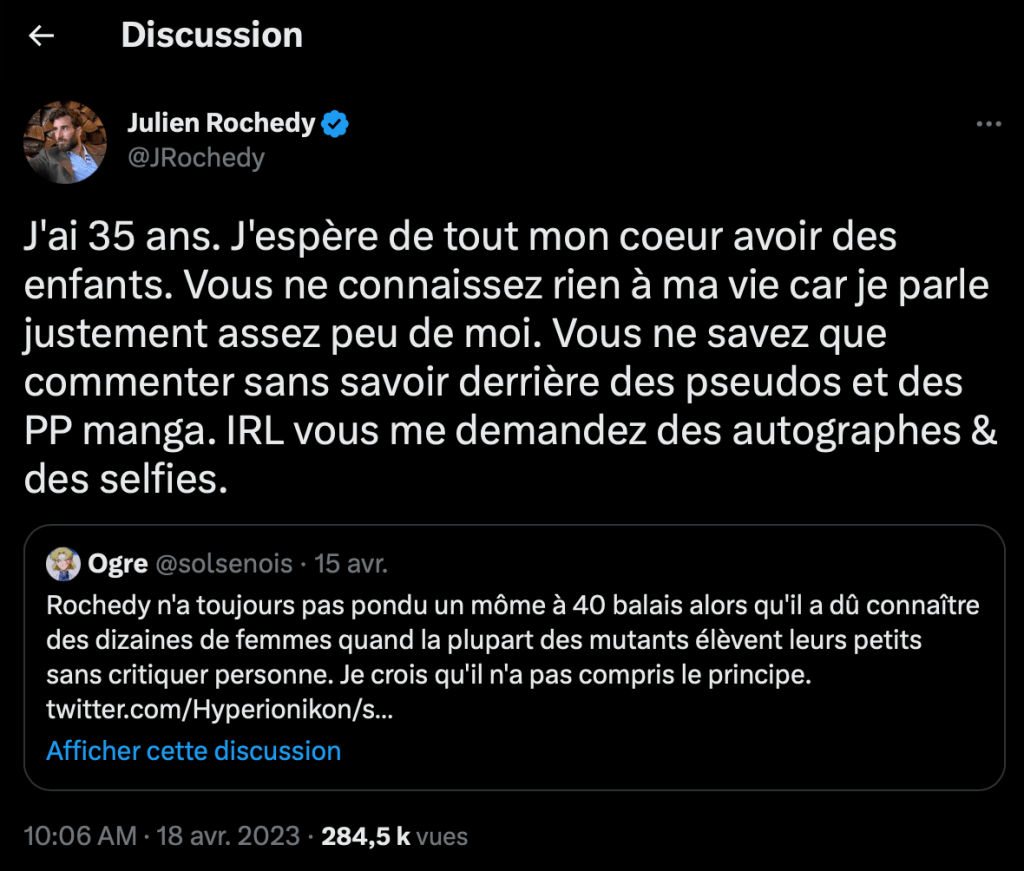Click the blue verified badge icon
Viewport: 1024px width, 871px height.
tap(335, 124)
